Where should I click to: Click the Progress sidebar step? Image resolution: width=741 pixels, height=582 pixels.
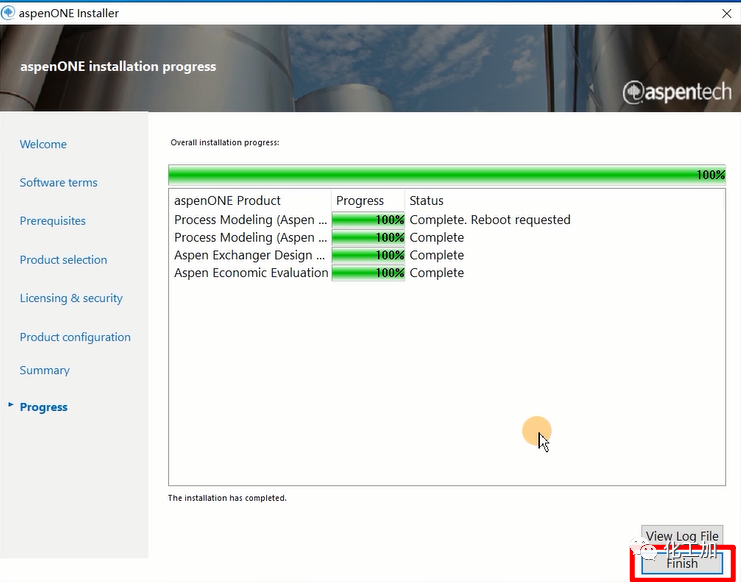point(44,407)
